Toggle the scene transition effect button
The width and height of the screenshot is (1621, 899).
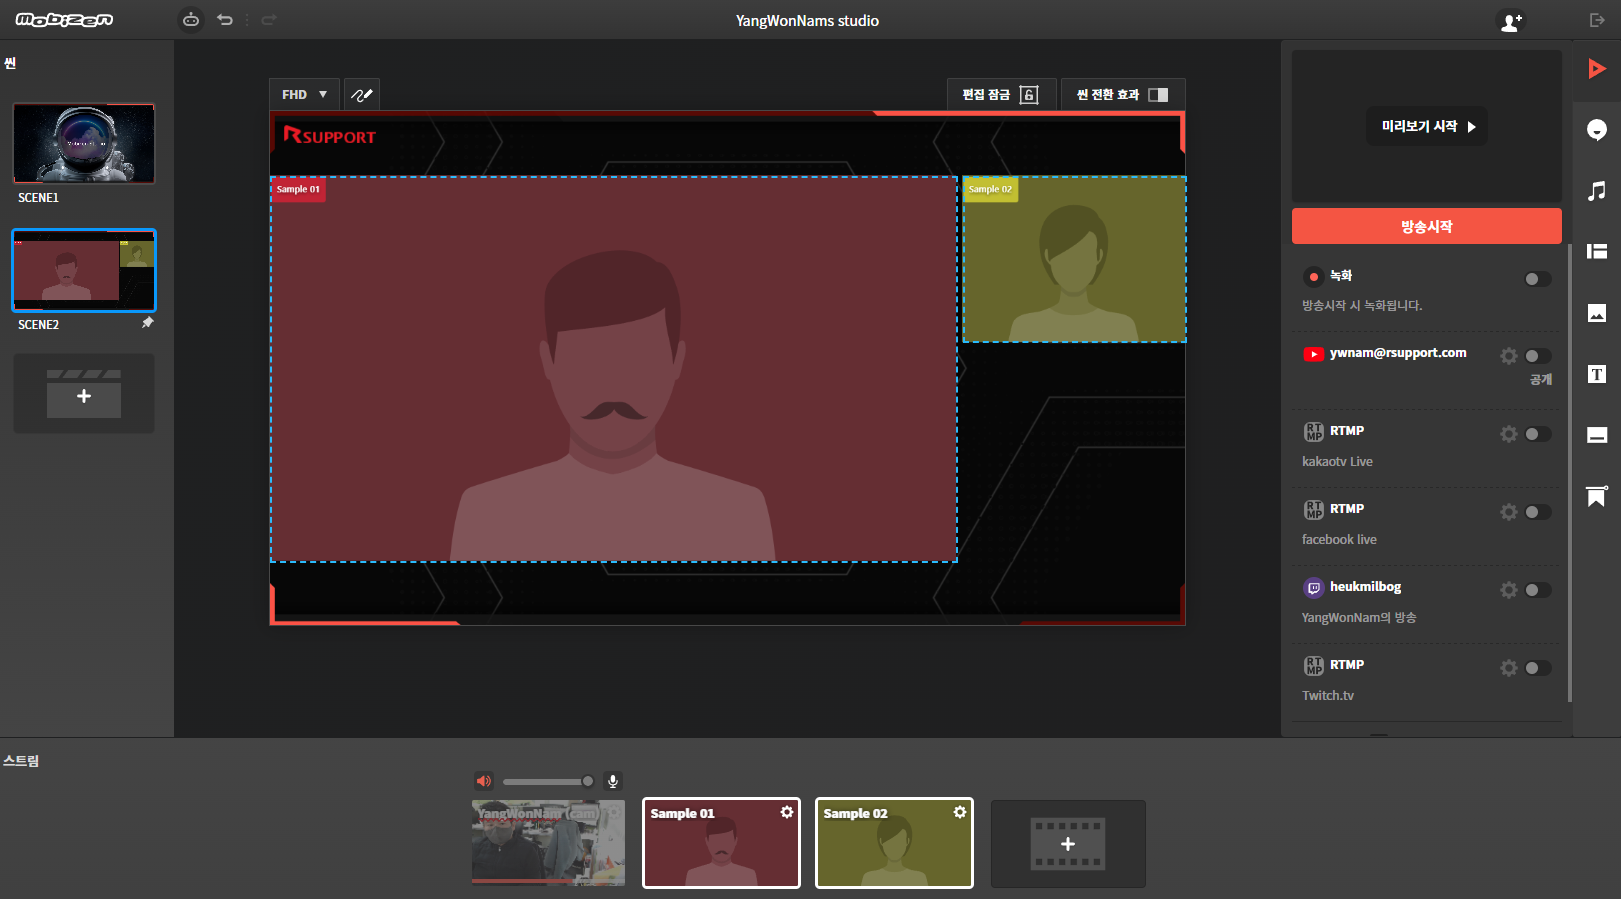point(1122,95)
